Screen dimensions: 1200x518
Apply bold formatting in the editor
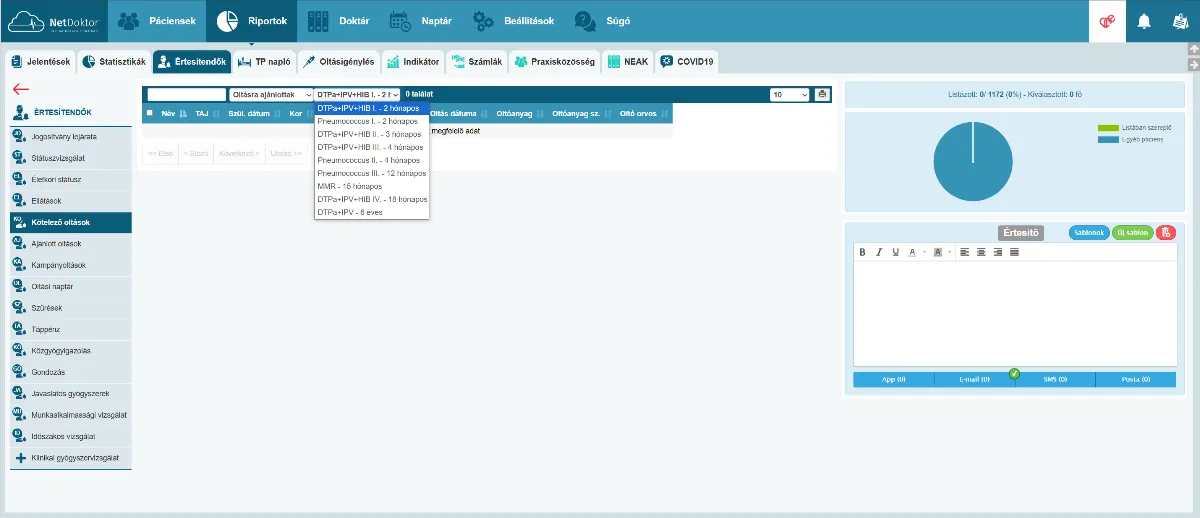pyautogui.click(x=863, y=252)
